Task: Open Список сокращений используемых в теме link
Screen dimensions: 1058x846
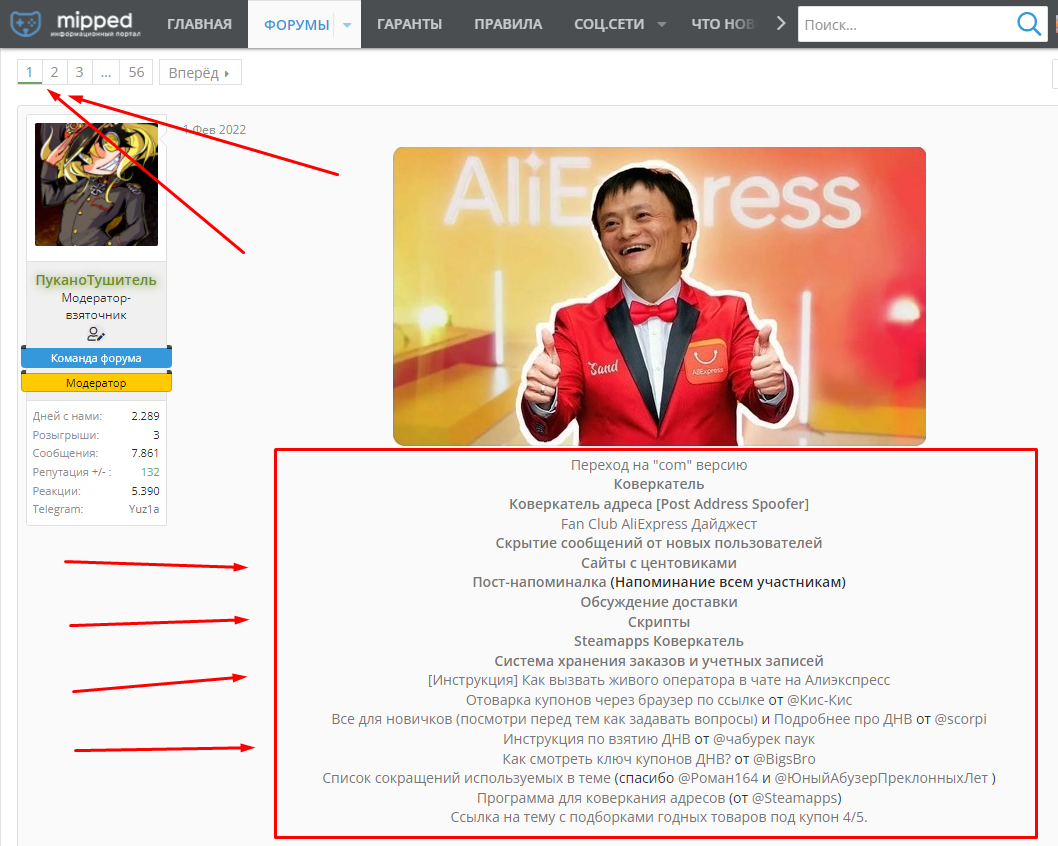Action: pos(466,778)
